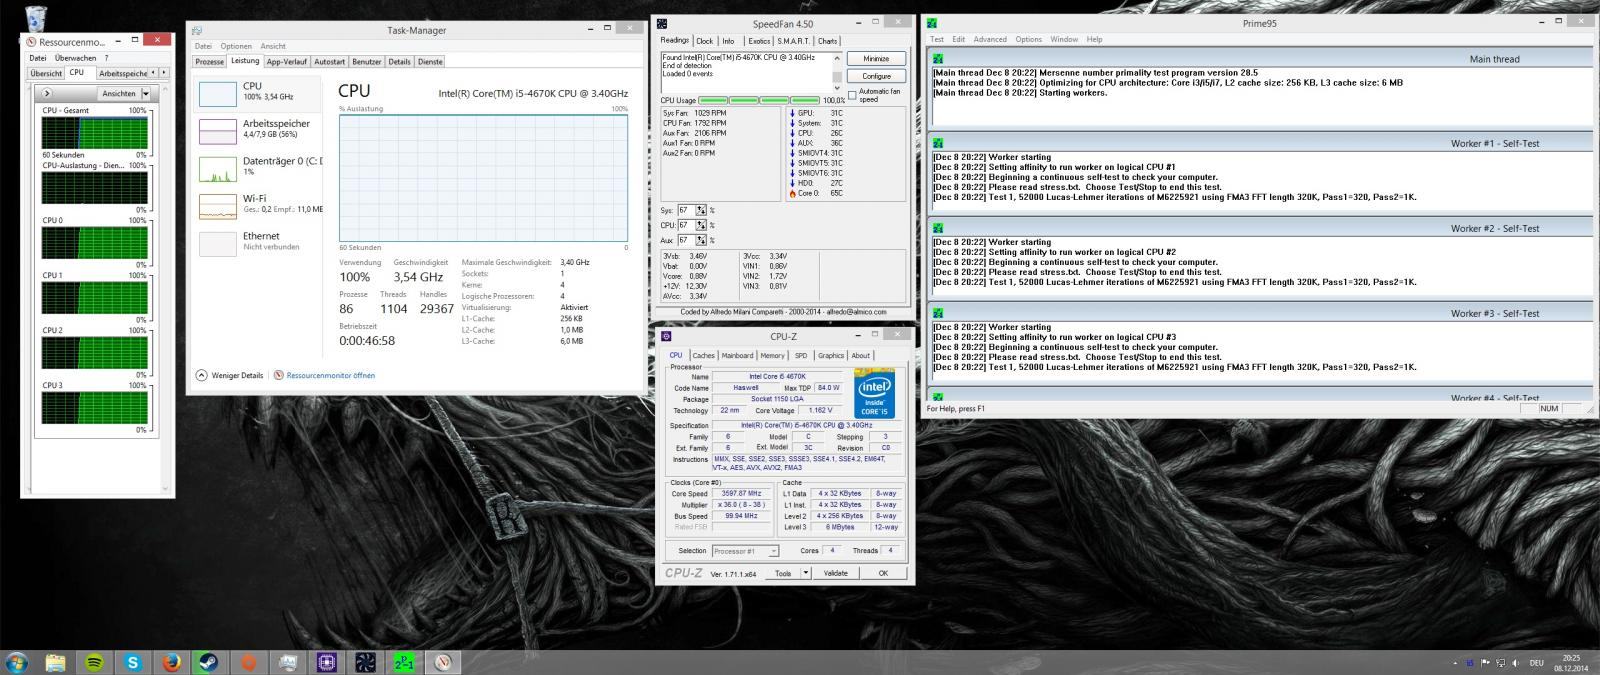
Task: Click Worker #2 Self-Test window icon
Action: click(x=938, y=228)
